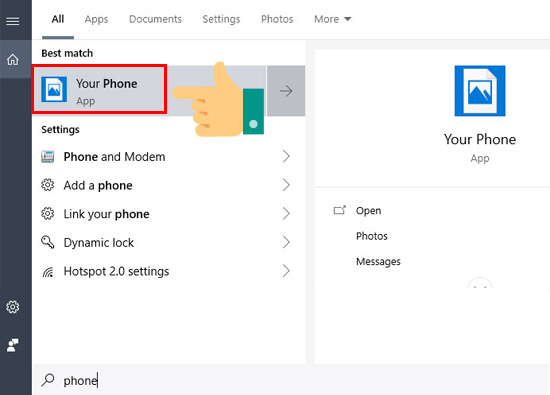Screen dimensions: 550x395
Task: Open the More filter dropdown
Action: tap(332, 19)
